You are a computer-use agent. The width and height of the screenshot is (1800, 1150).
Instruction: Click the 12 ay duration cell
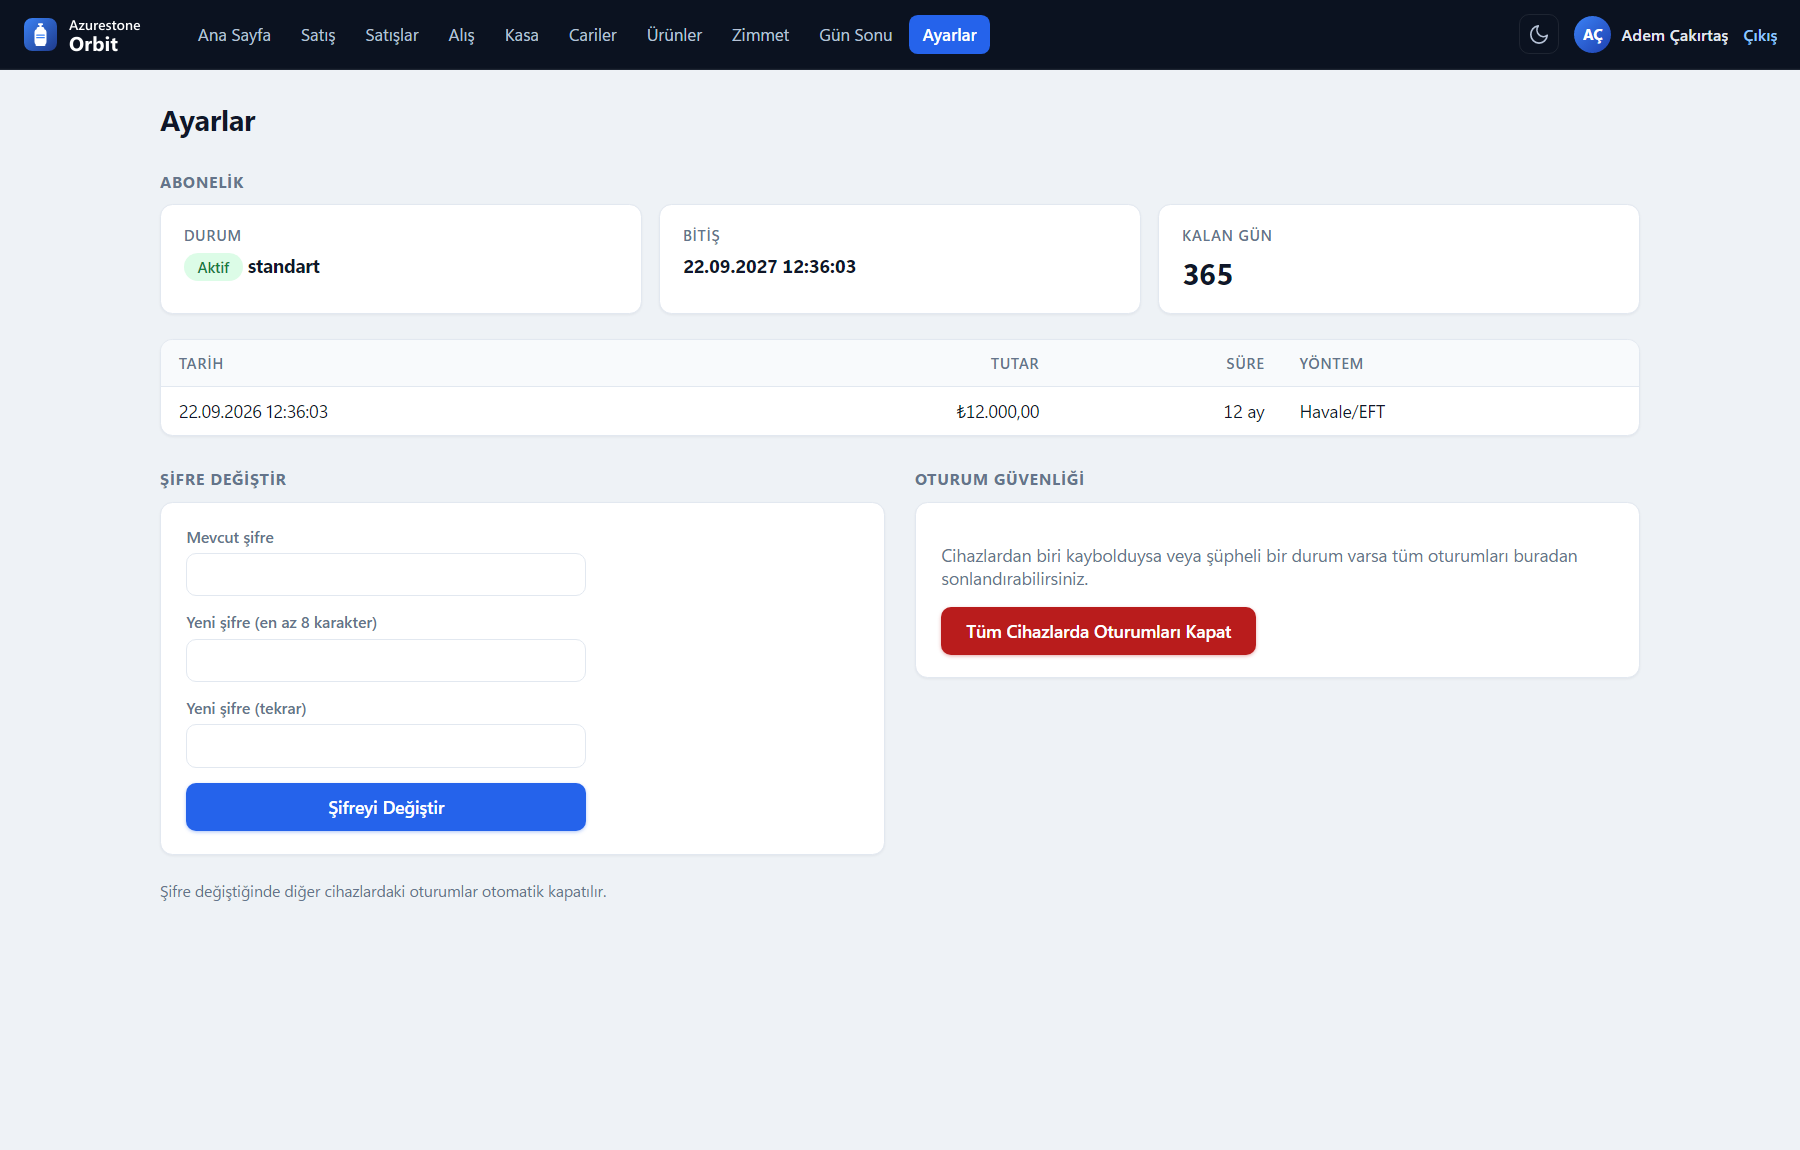(x=1244, y=412)
